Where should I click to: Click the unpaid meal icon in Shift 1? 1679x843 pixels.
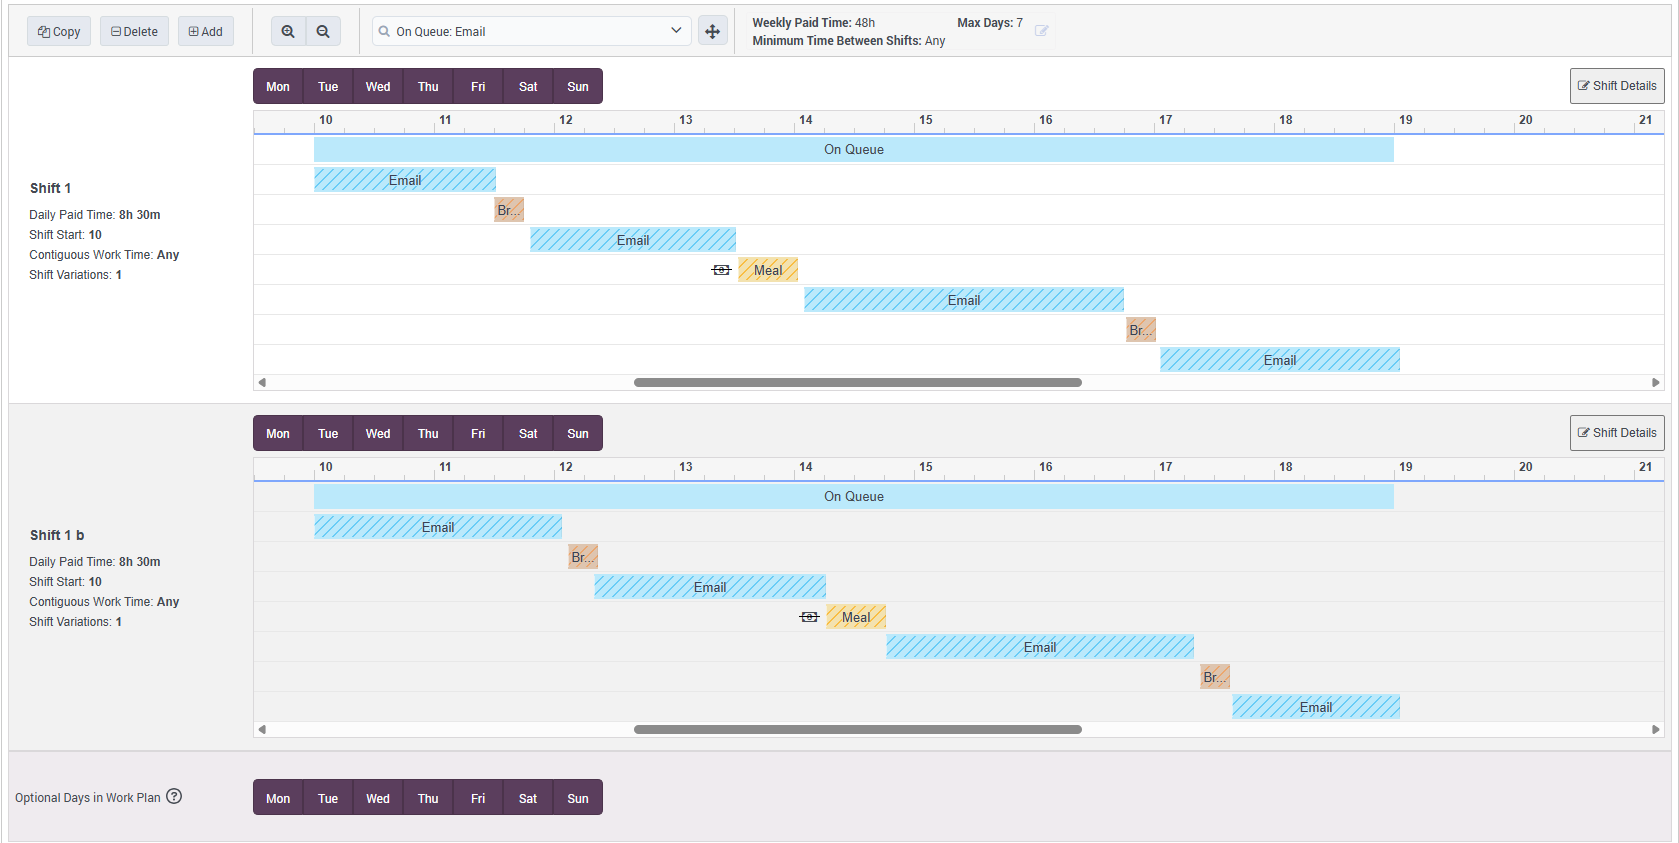721,270
